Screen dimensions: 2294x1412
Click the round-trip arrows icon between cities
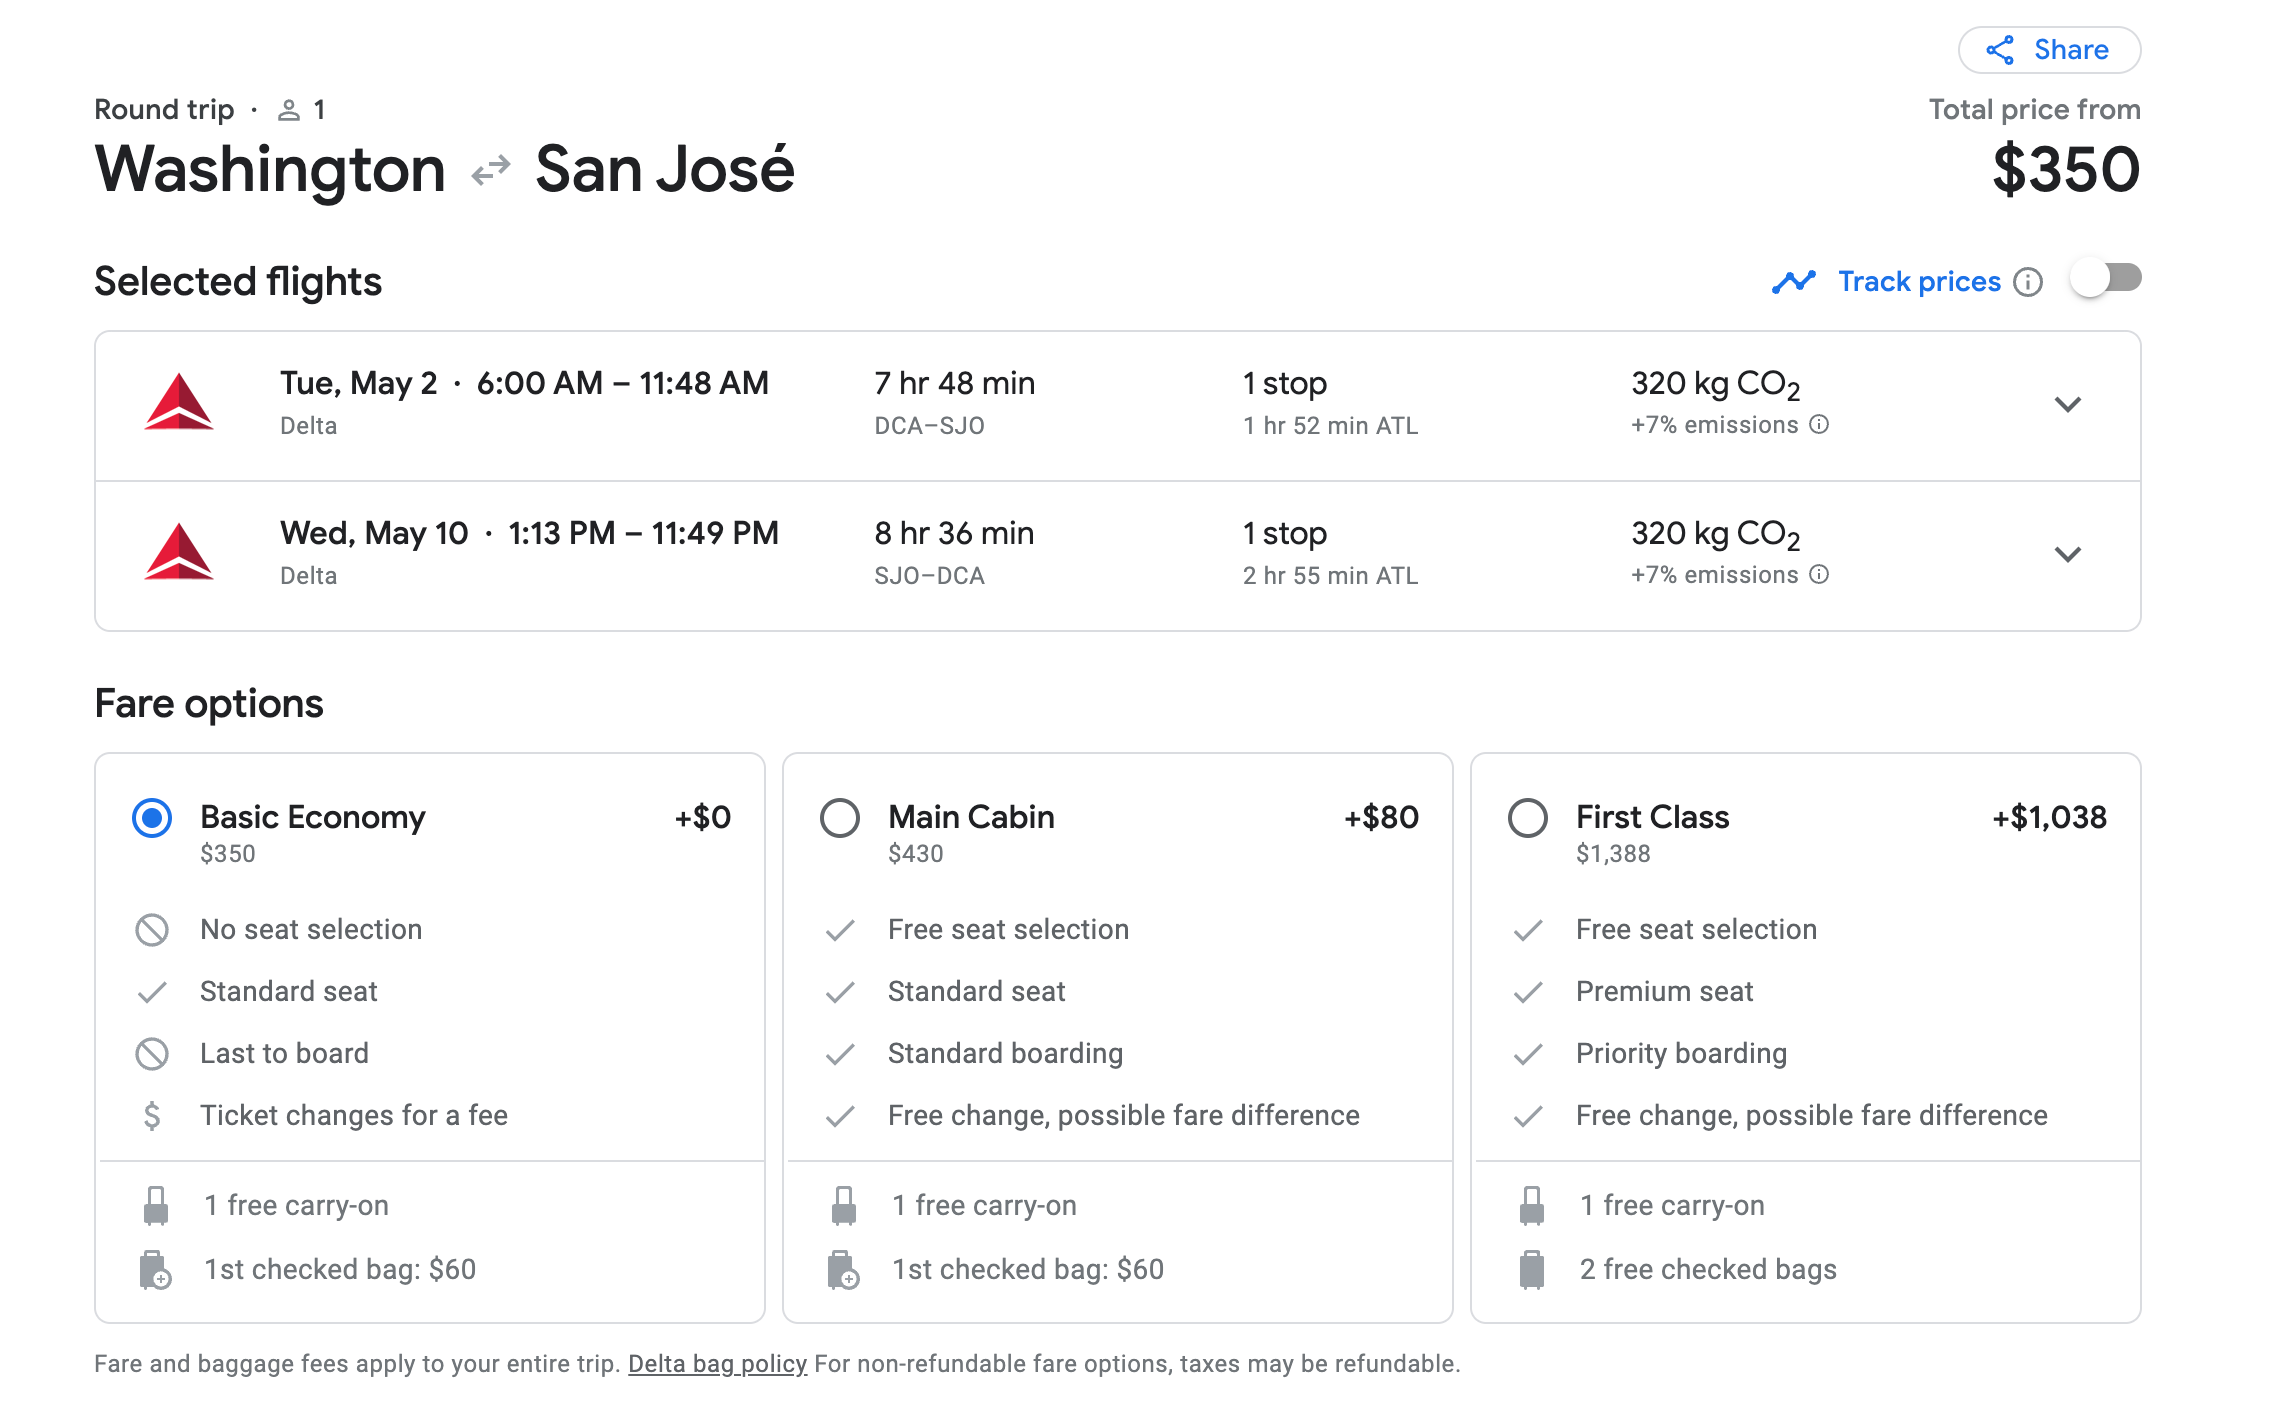491,170
